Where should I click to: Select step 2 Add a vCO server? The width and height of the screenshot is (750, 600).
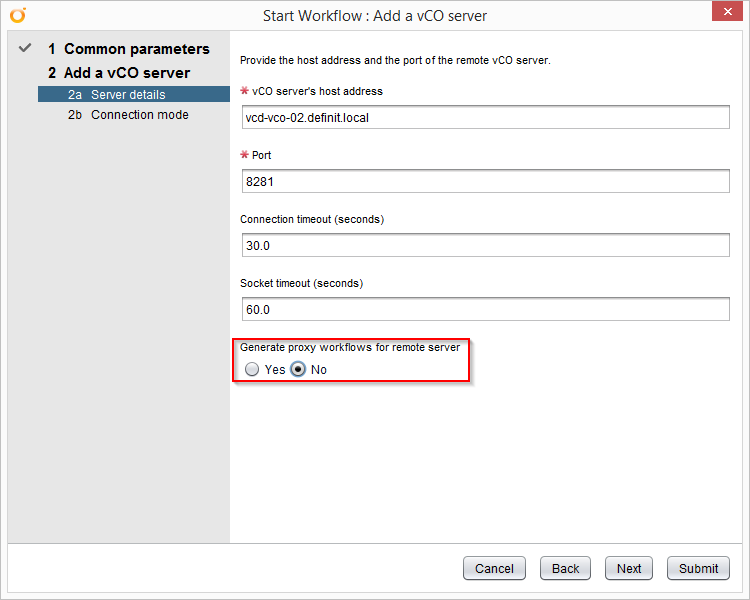[126, 73]
